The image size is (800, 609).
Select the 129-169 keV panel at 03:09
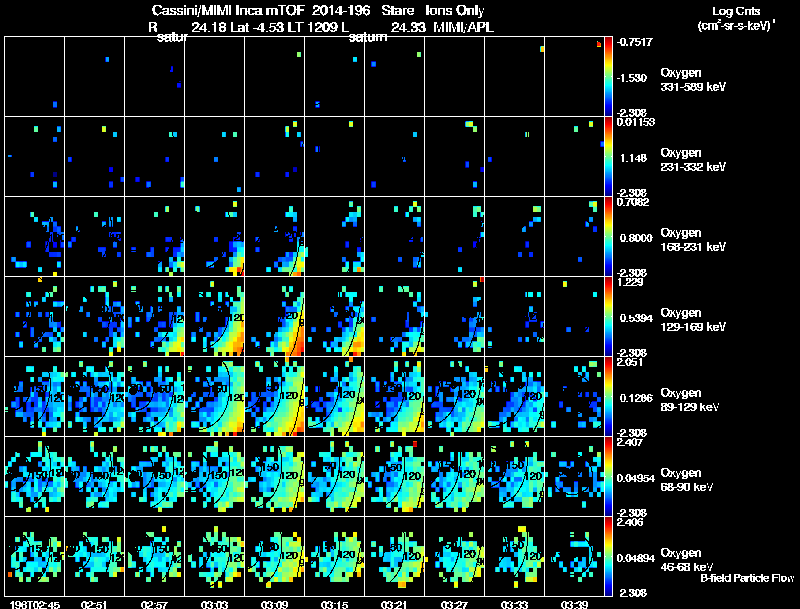pos(274,317)
